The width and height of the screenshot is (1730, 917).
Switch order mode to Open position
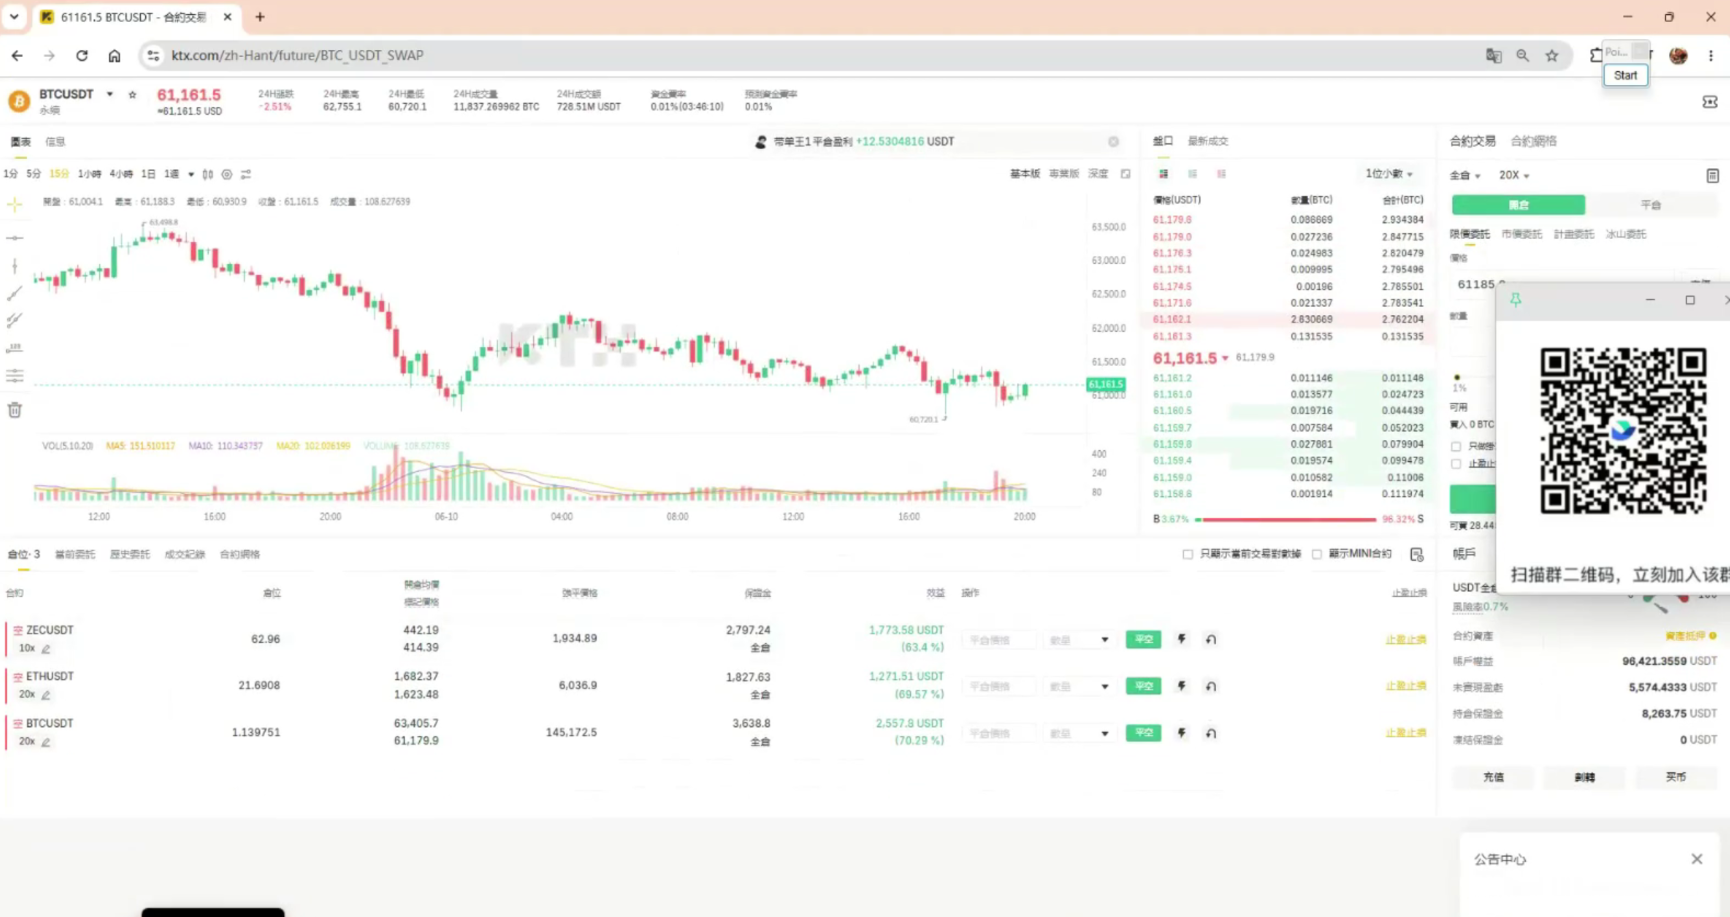tap(1518, 205)
